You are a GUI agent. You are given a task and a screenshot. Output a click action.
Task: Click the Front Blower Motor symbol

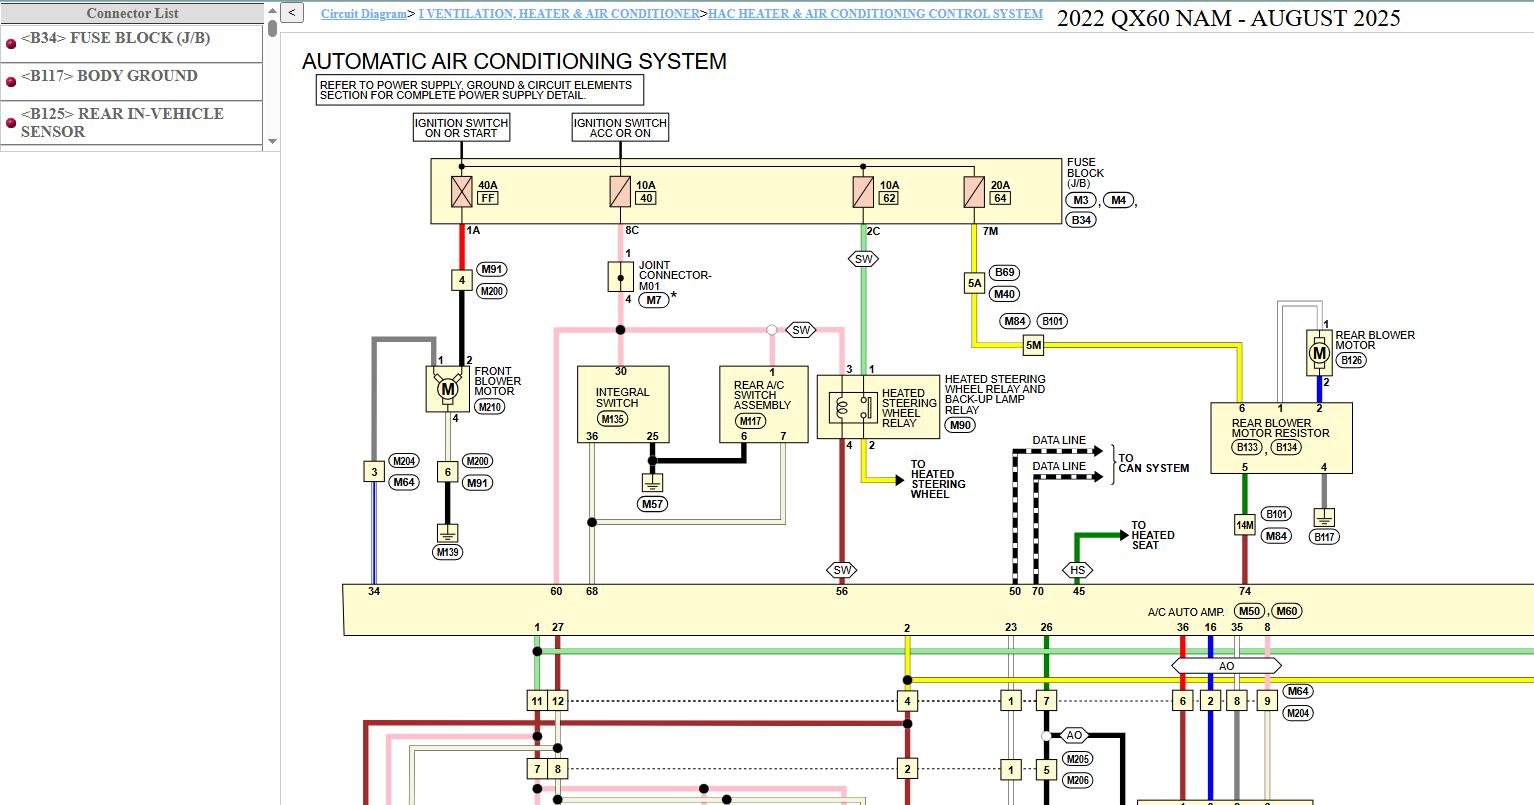(x=448, y=389)
